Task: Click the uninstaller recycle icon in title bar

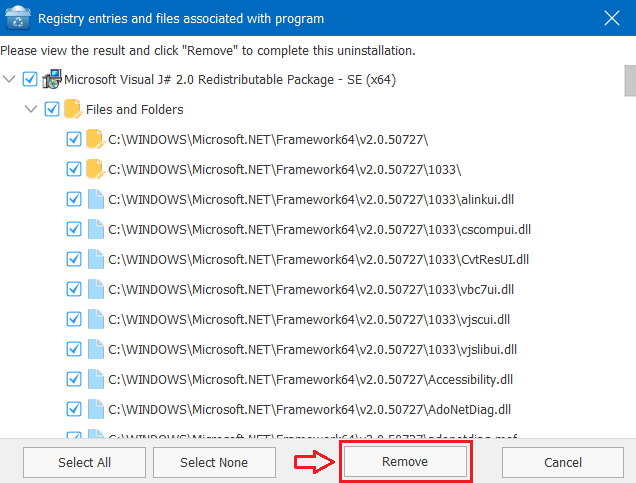Action: (x=17, y=18)
